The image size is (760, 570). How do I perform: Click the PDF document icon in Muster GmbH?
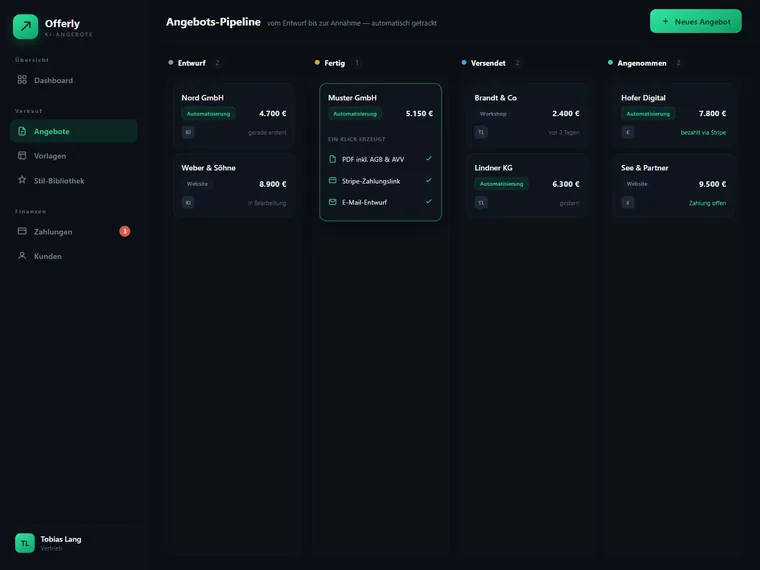point(332,159)
